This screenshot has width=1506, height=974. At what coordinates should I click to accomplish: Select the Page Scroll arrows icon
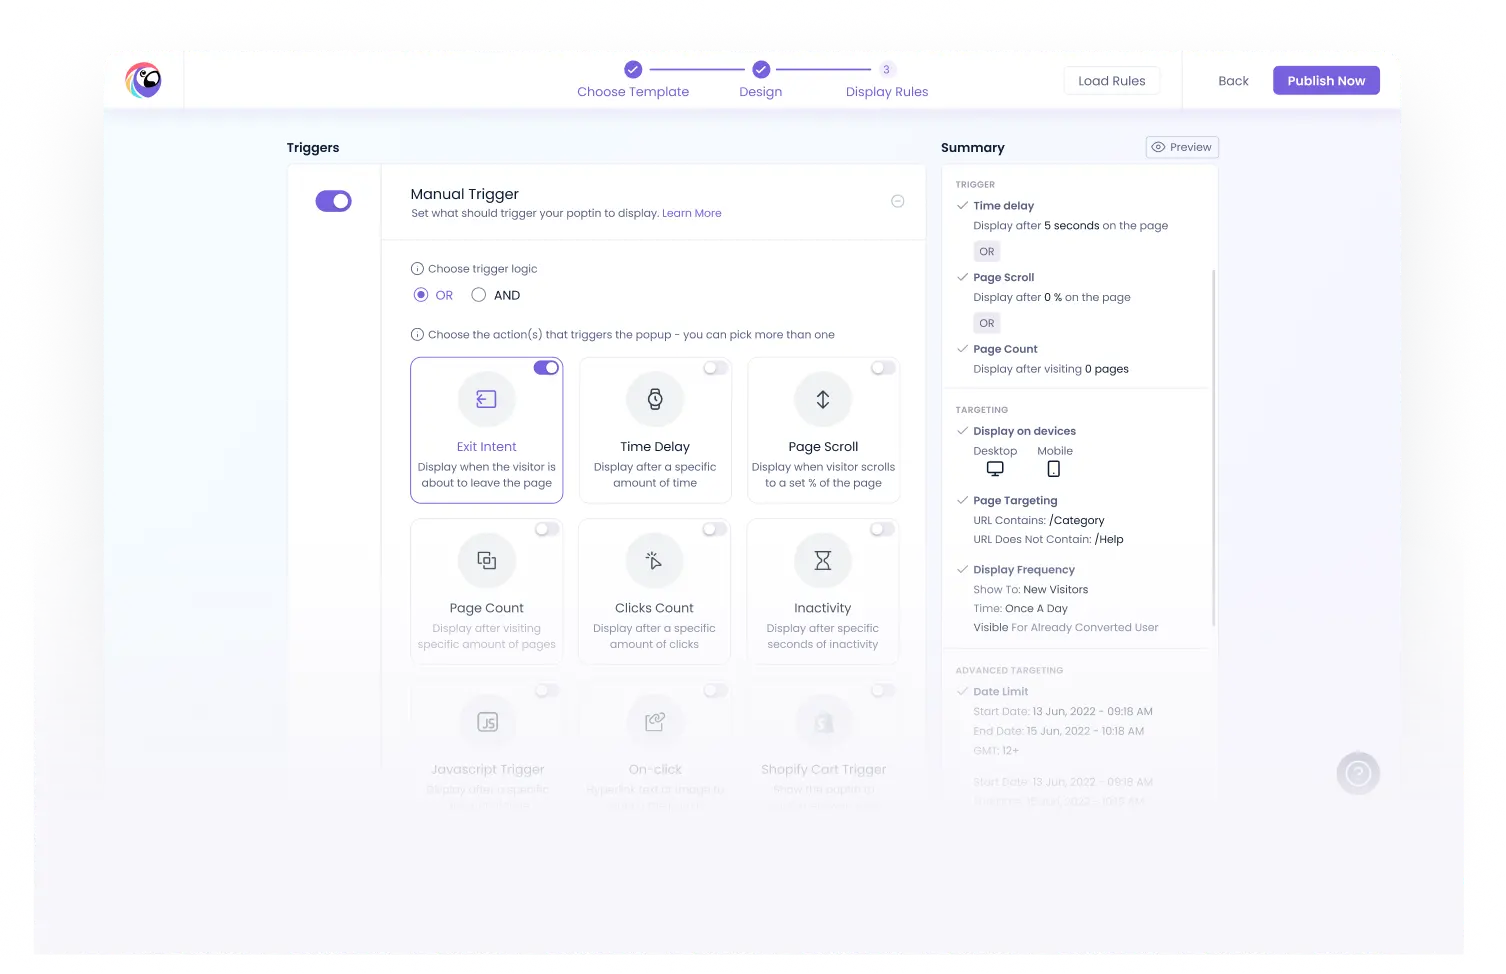pyautogui.click(x=823, y=399)
